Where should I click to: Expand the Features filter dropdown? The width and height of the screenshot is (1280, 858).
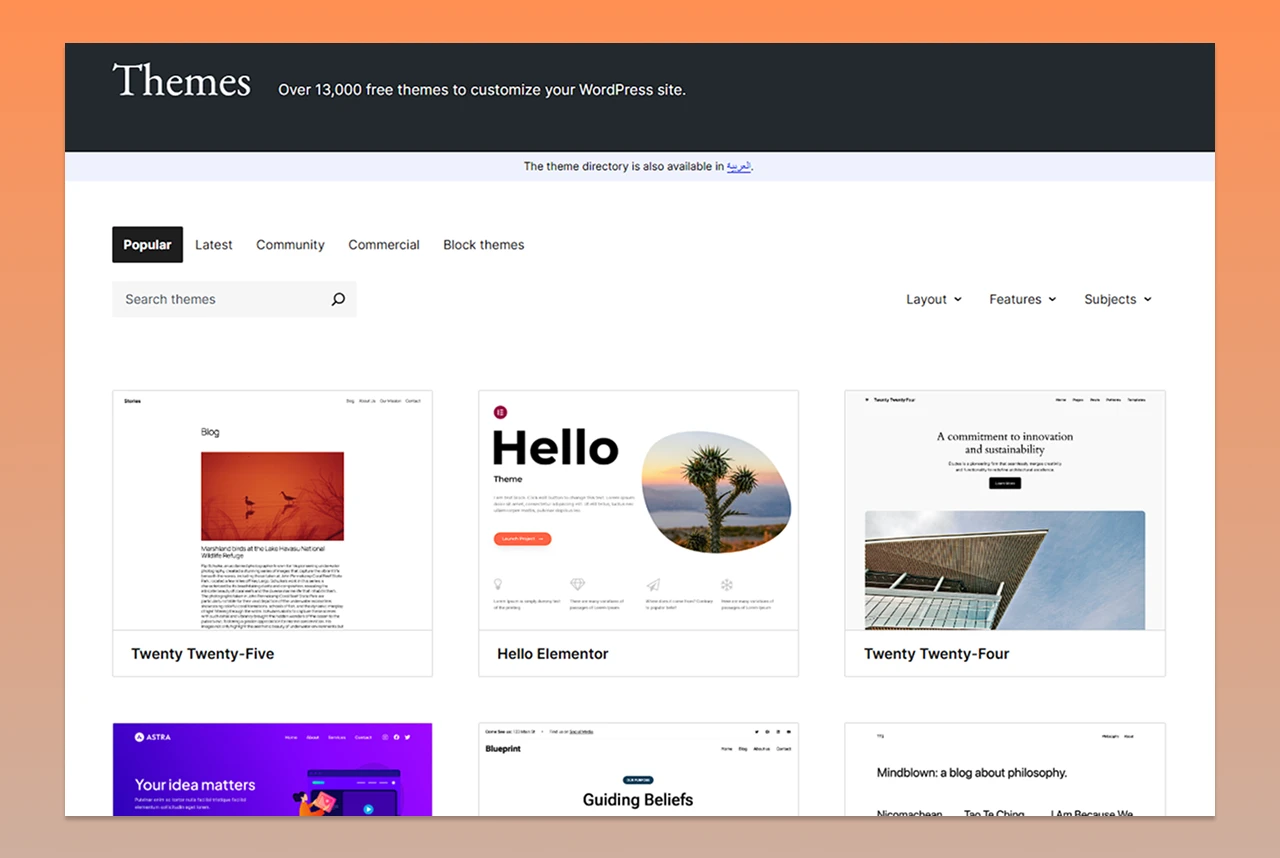pos(1023,299)
